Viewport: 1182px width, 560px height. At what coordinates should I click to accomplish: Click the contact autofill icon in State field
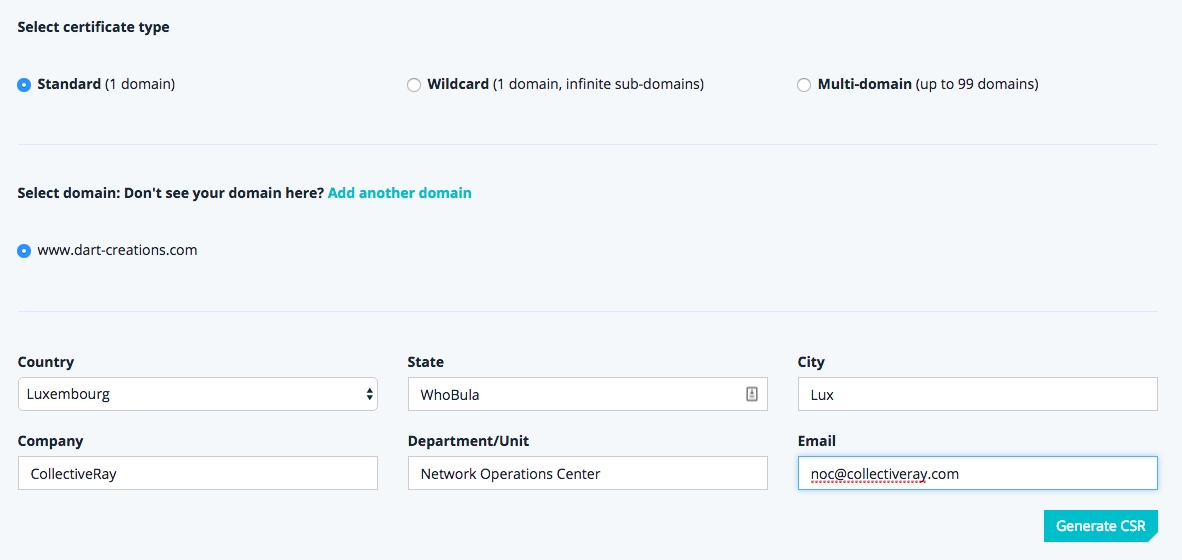tap(752, 394)
